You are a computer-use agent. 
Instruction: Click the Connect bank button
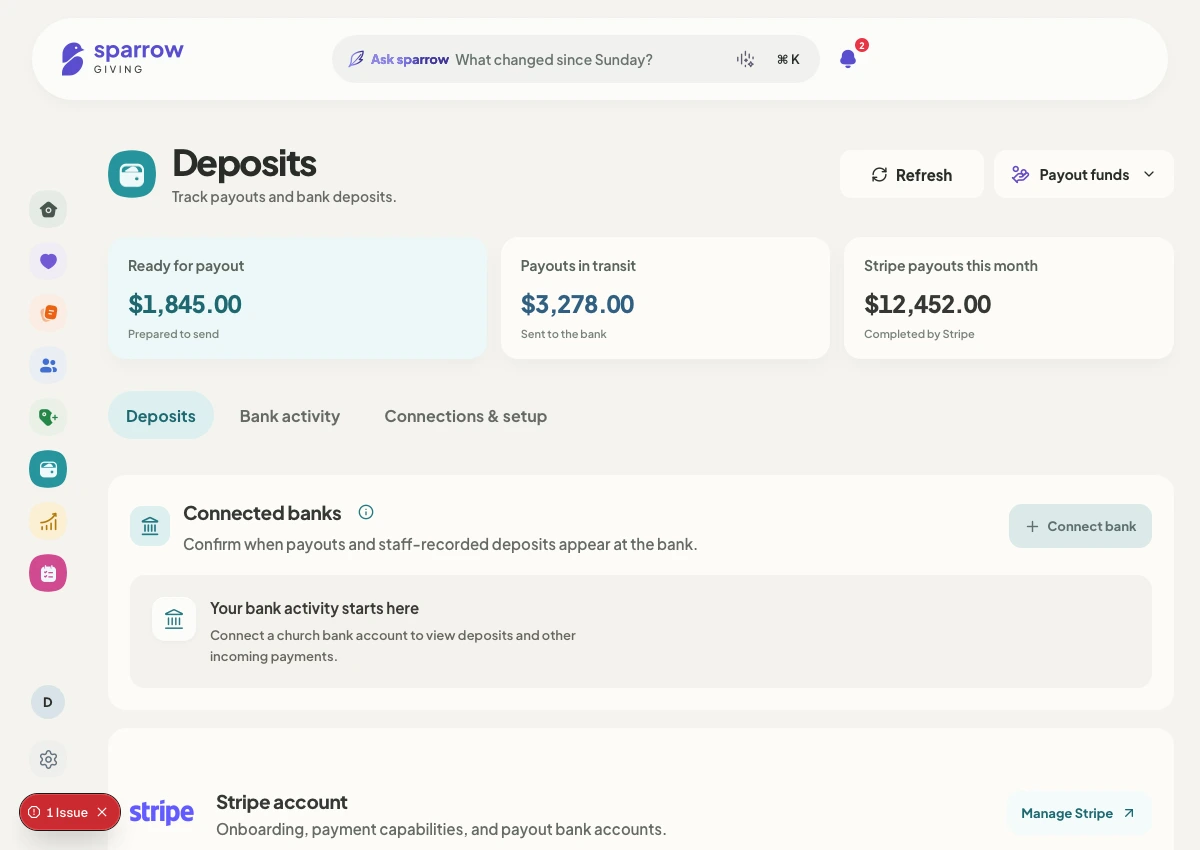click(x=1080, y=526)
